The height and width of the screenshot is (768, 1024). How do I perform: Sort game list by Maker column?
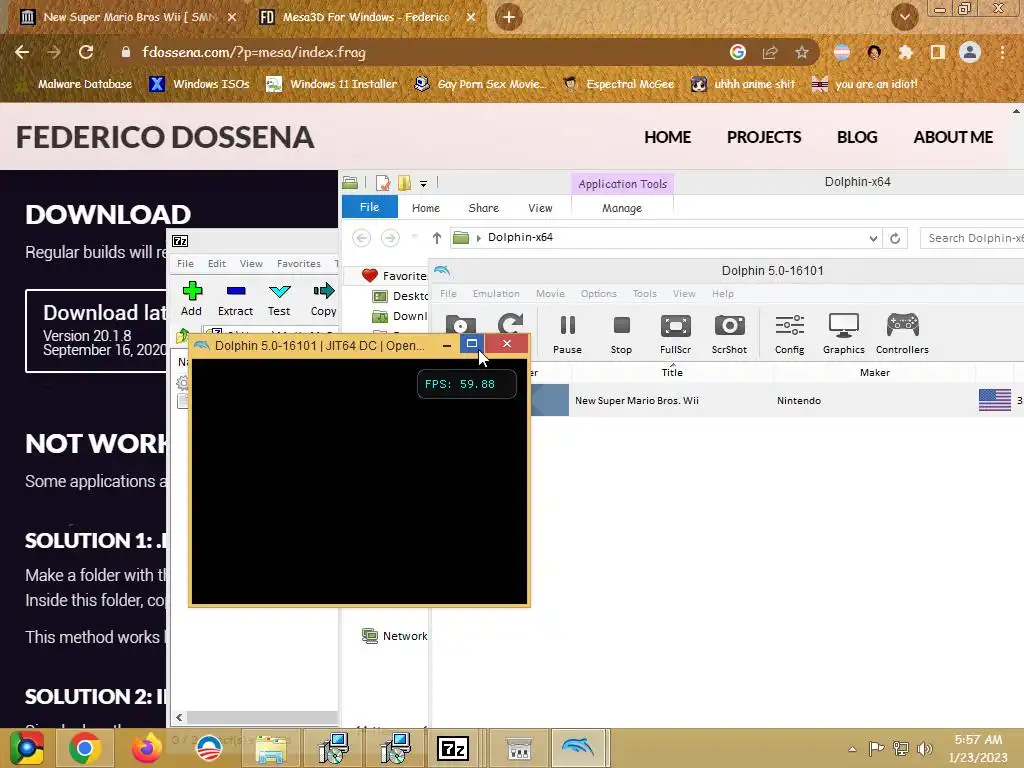pos(874,372)
